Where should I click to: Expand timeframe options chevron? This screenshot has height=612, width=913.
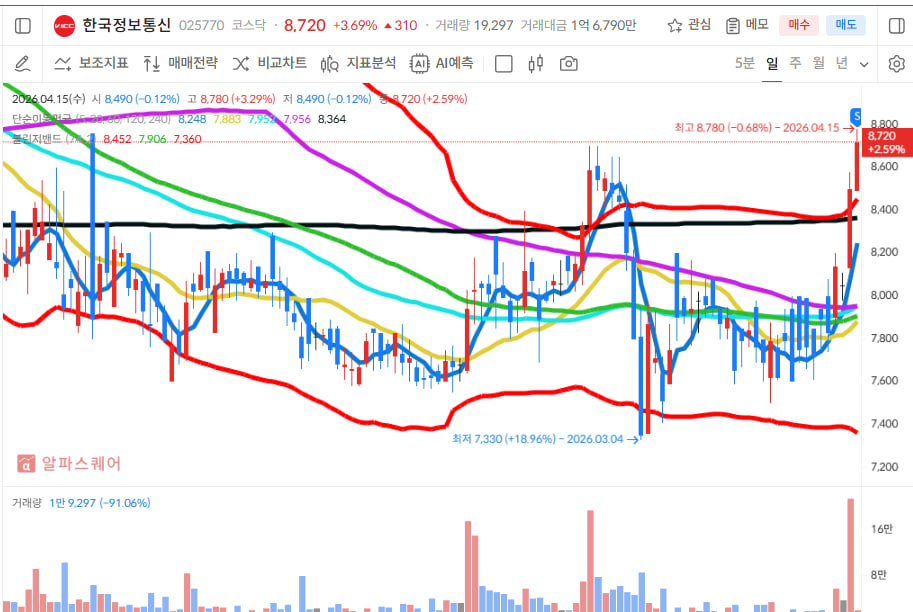click(x=865, y=64)
